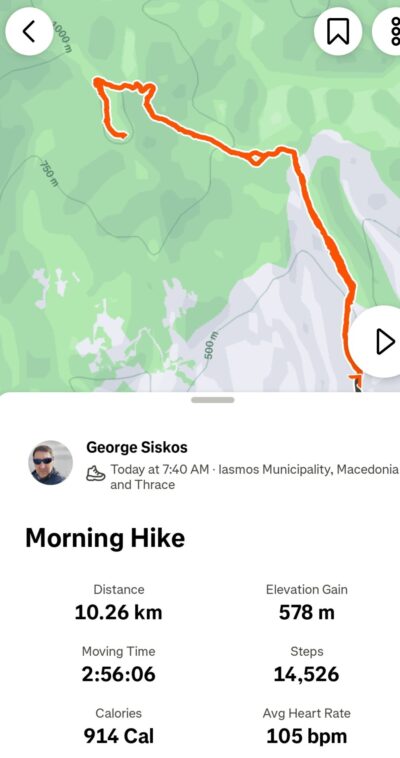Play the route flyover animation

[380, 341]
